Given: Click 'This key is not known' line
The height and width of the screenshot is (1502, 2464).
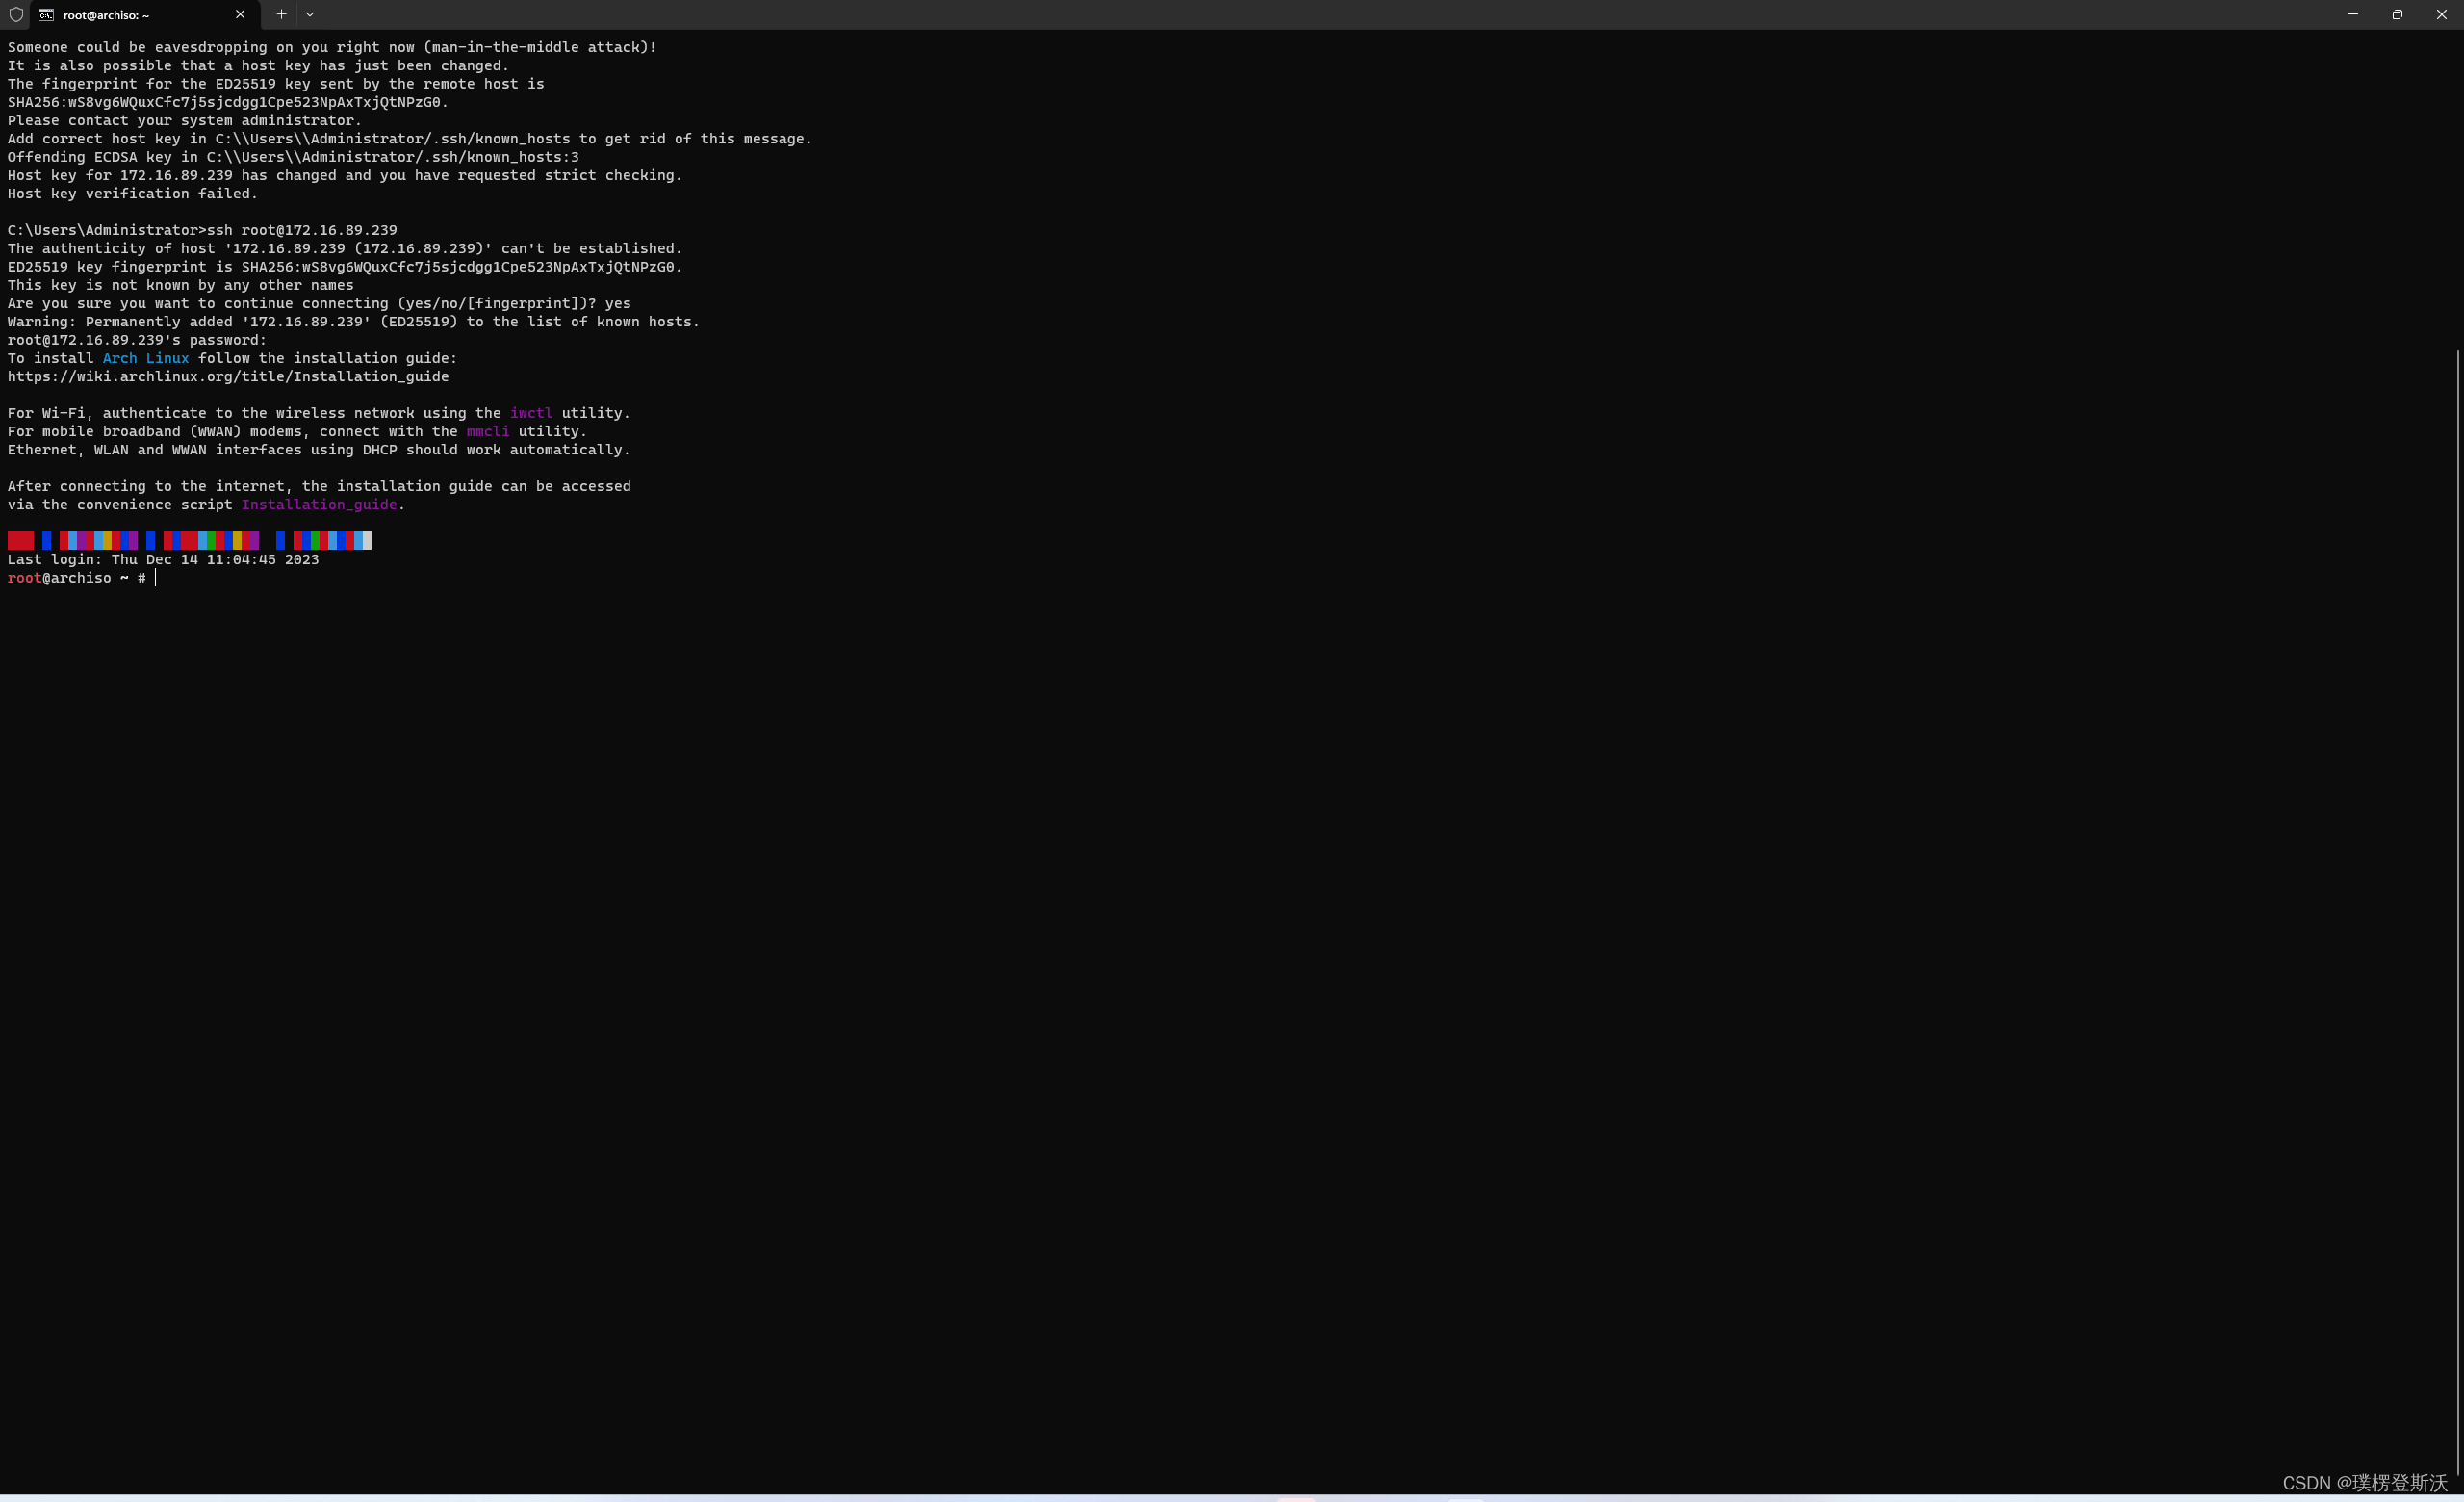Looking at the screenshot, I should pyautogui.click(x=180, y=285).
